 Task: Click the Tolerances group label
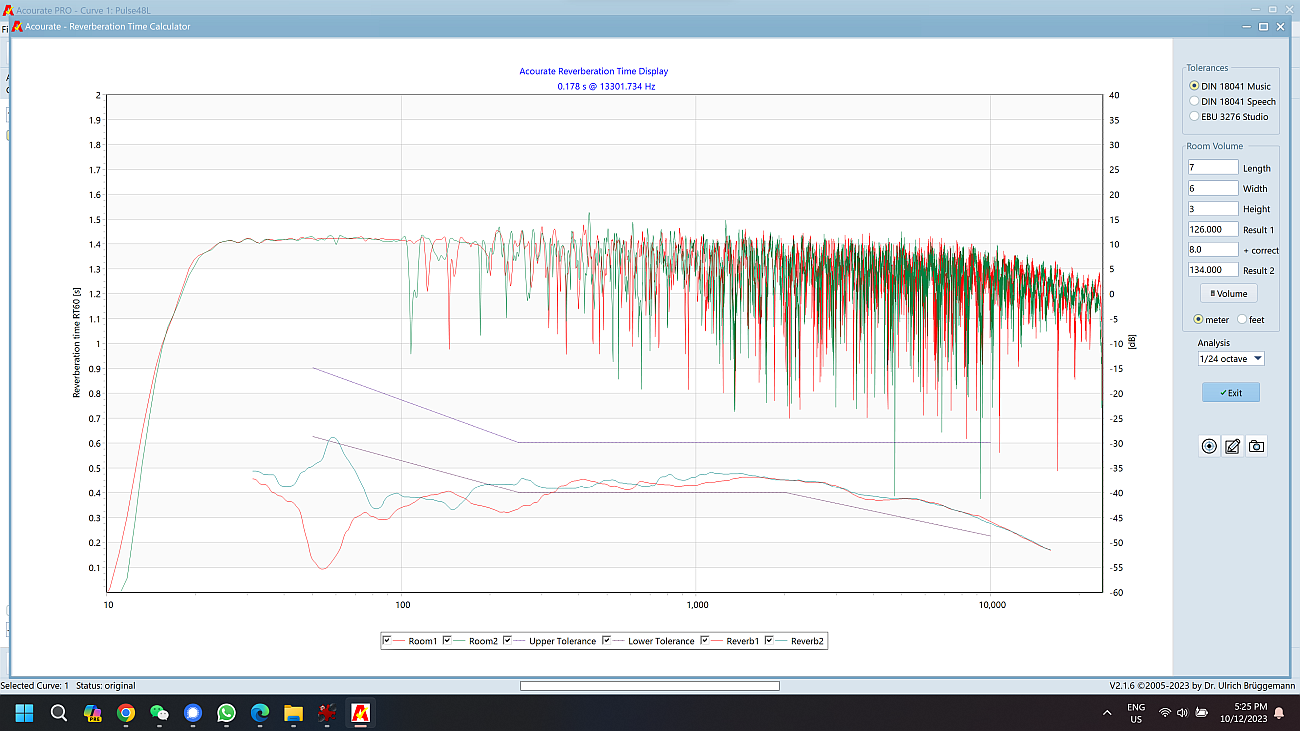point(1207,68)
